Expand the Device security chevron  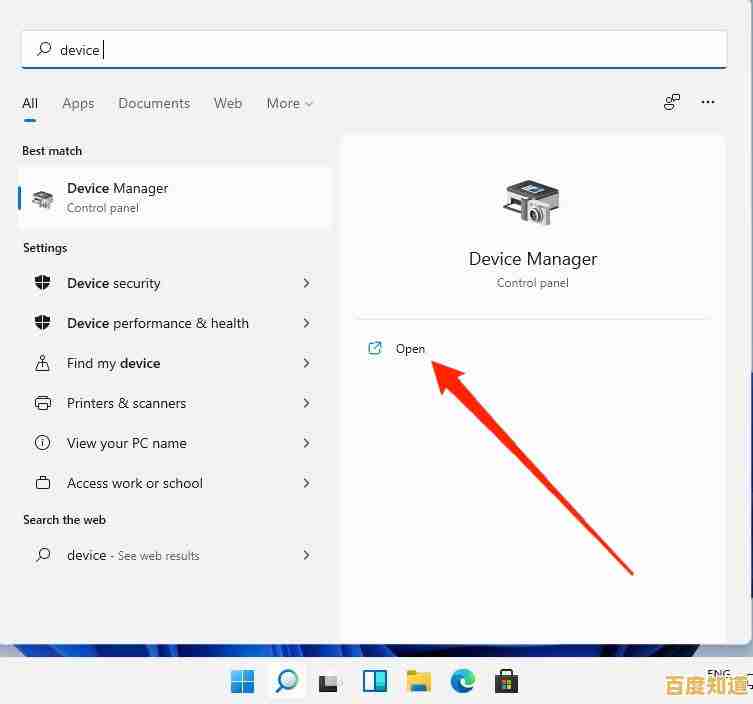point(306,283)
